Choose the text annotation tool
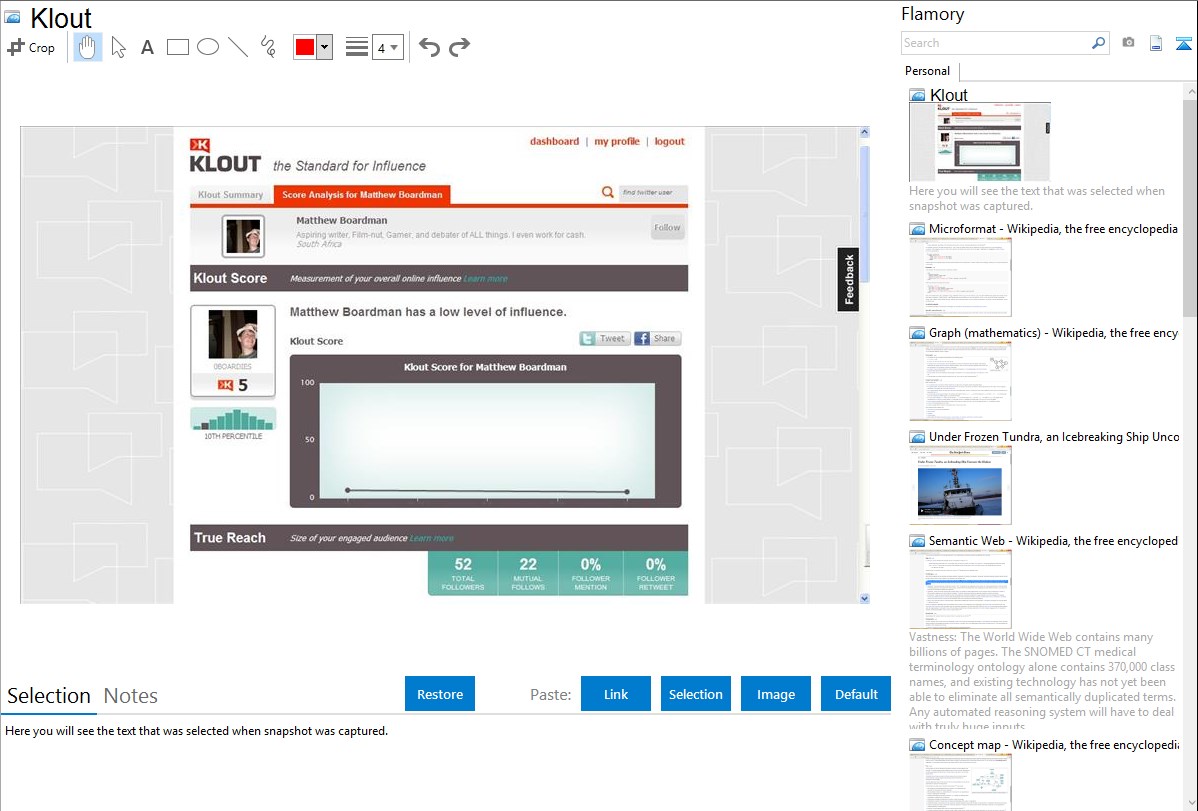The image size is (1198, 811). [x=147, y=47]
